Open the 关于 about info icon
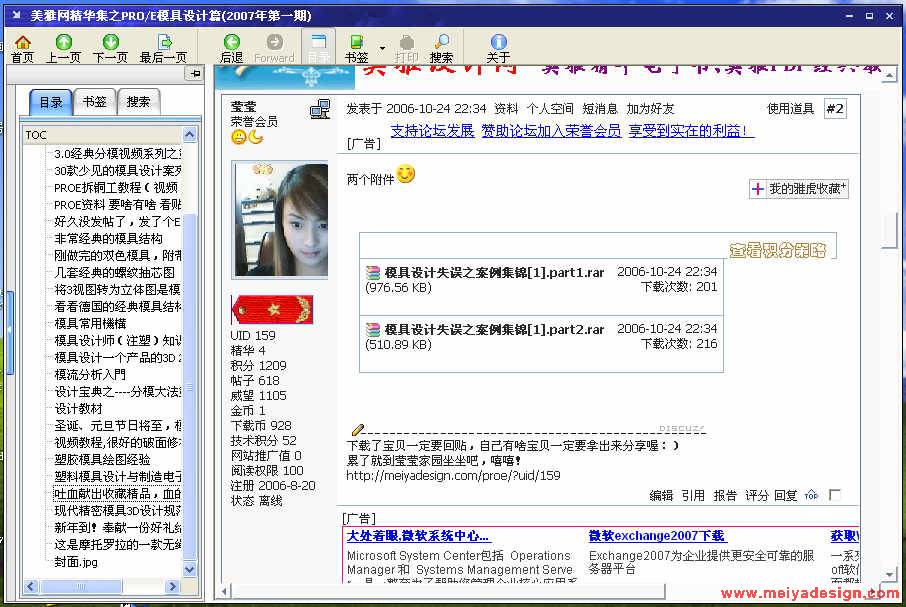The height and width of the screenshot is (607, 906). [x=498, y=47]
